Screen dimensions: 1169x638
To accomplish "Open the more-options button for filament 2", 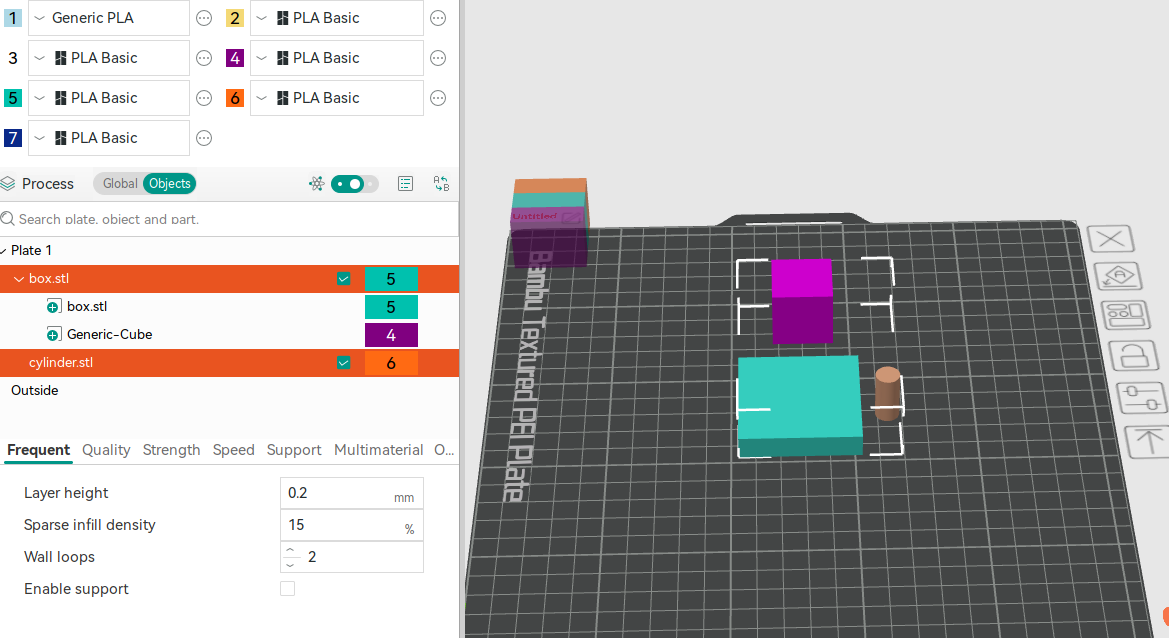I will click(438, 18).
